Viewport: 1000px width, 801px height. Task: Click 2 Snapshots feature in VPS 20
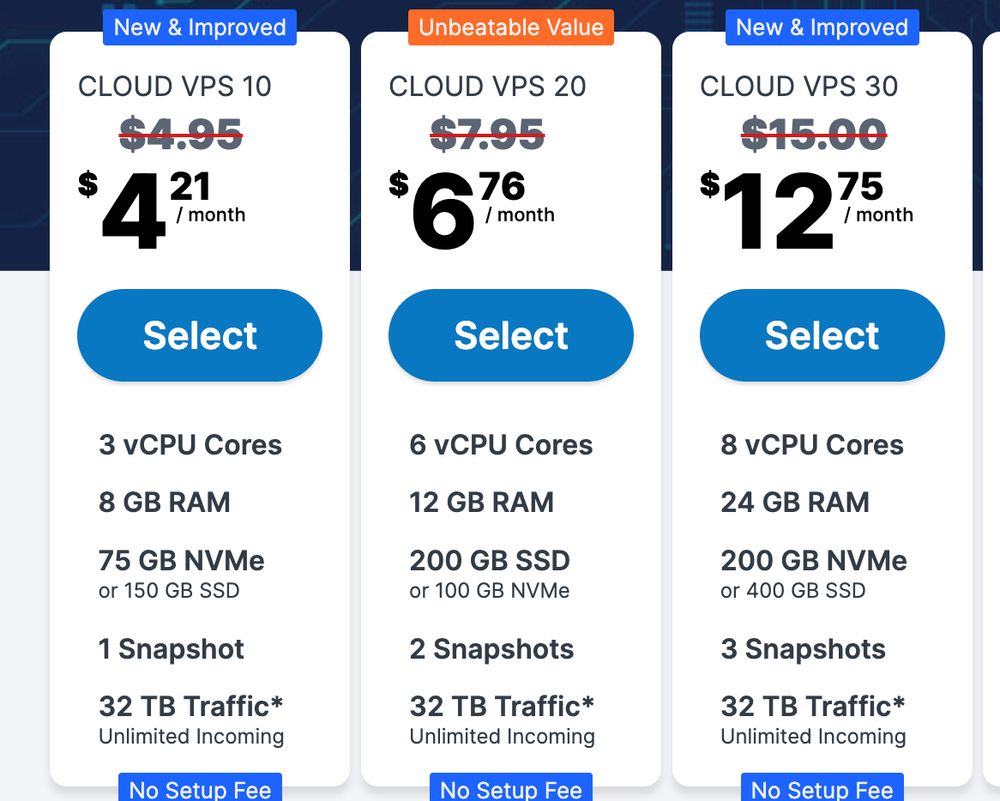[491, 649]
